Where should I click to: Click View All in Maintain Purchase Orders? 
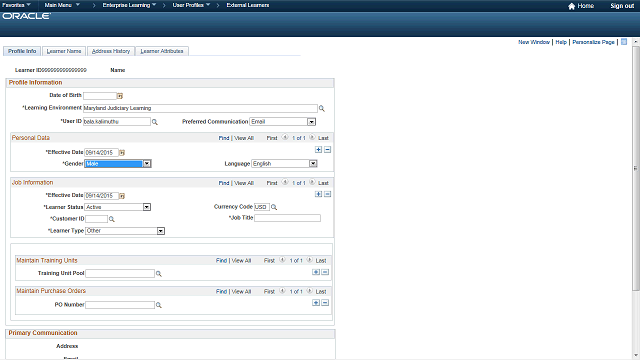(241, 291)
